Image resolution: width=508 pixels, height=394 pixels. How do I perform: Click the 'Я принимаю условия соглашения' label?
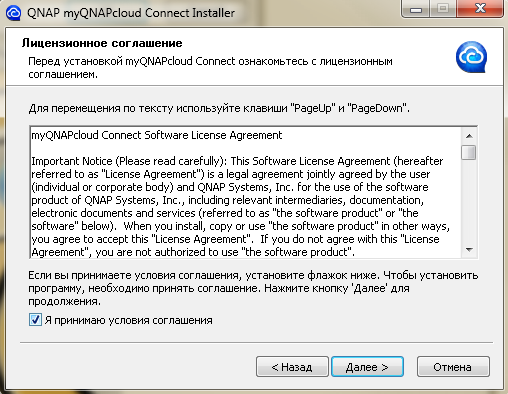[x=129, y=320]
